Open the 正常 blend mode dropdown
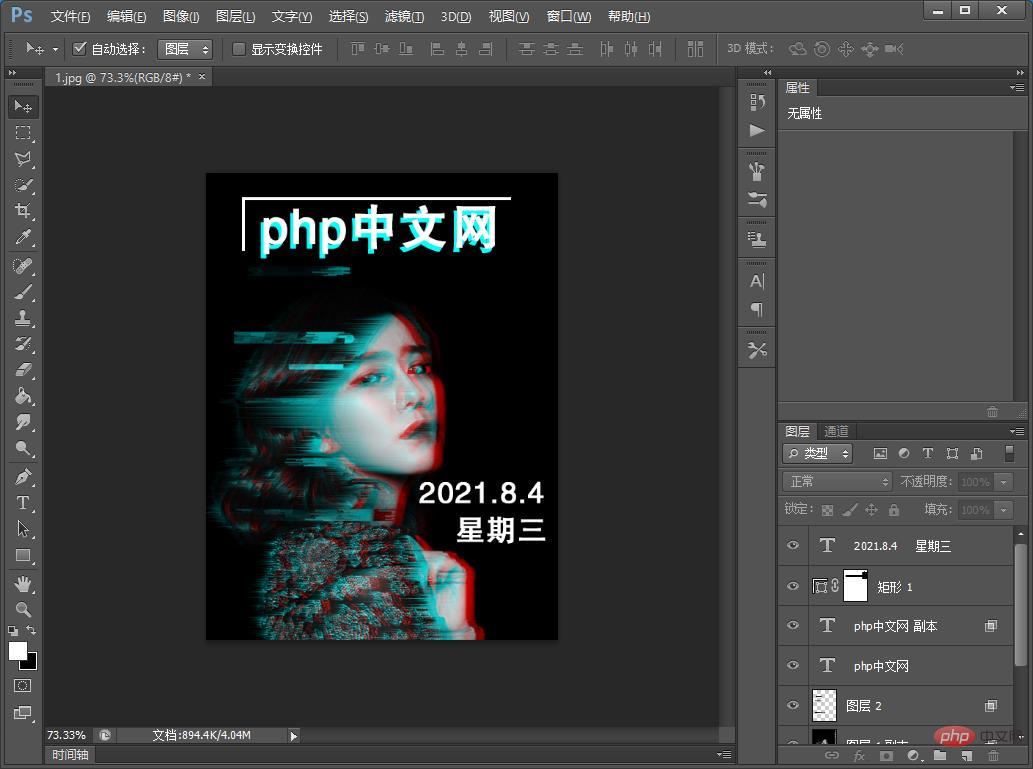This screenshot has height=769, width=1033. click(837, 482)
